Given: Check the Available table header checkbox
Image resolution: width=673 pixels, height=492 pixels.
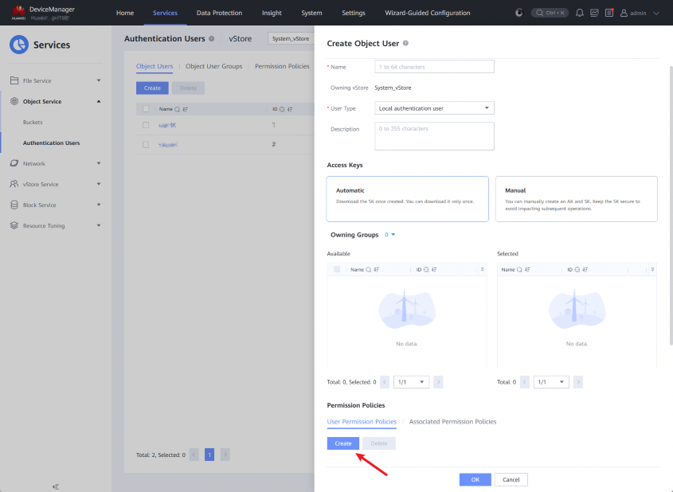Looking at the screenshot, I should point(337,270).
